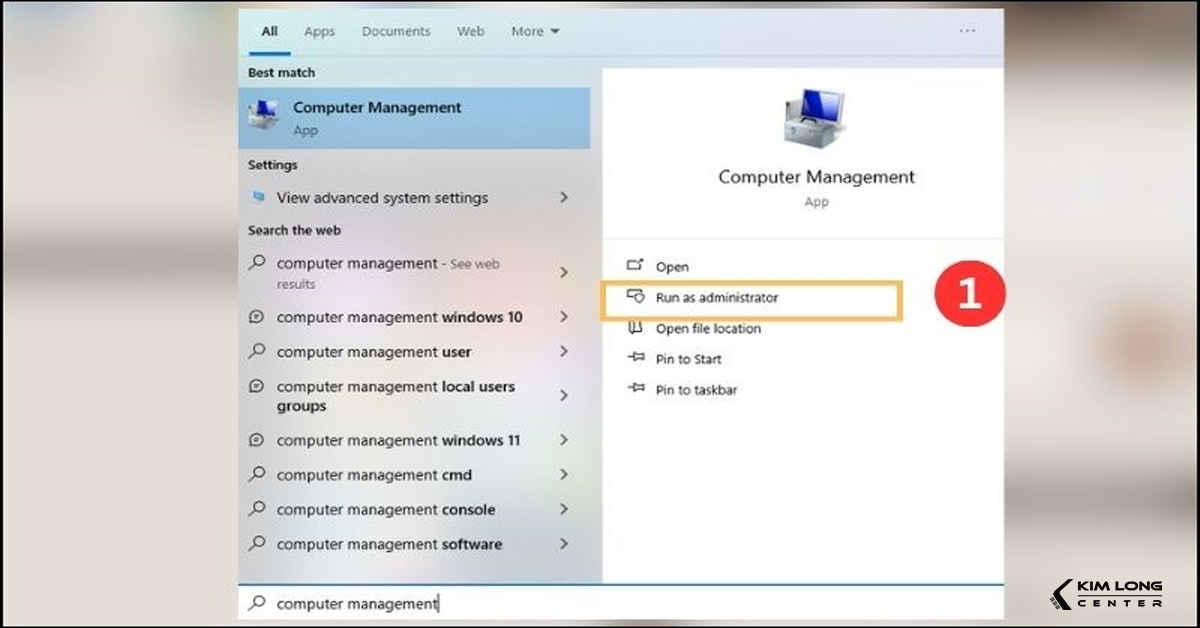Switch to the Apps tab
The height and width of the screenshot is (628, 1200).
pyautogui.click(x=319, y=31)
